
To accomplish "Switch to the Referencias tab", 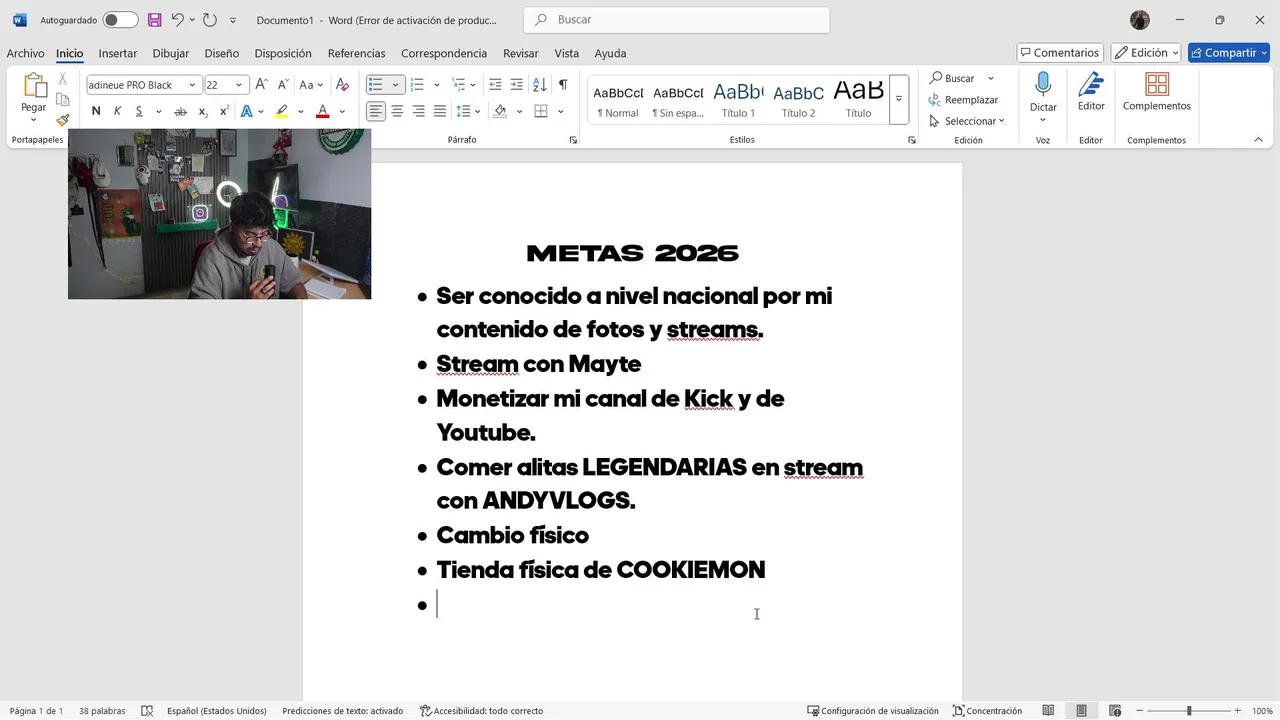I will (x=356, y=53).
